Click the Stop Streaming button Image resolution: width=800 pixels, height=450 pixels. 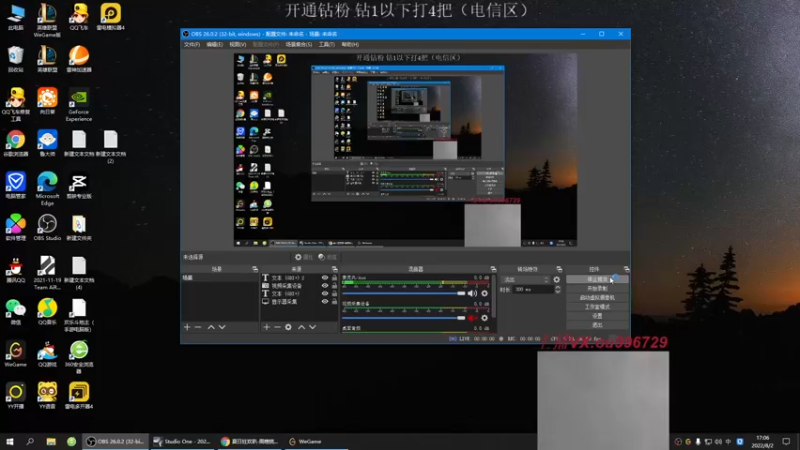[x=597, y=279]
